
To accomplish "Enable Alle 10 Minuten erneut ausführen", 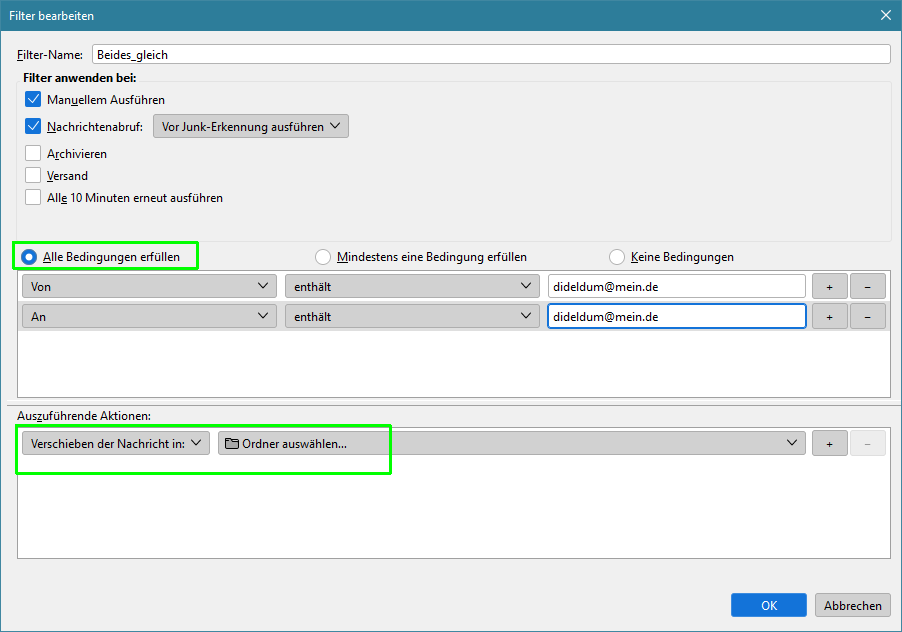I will point(33,198).
